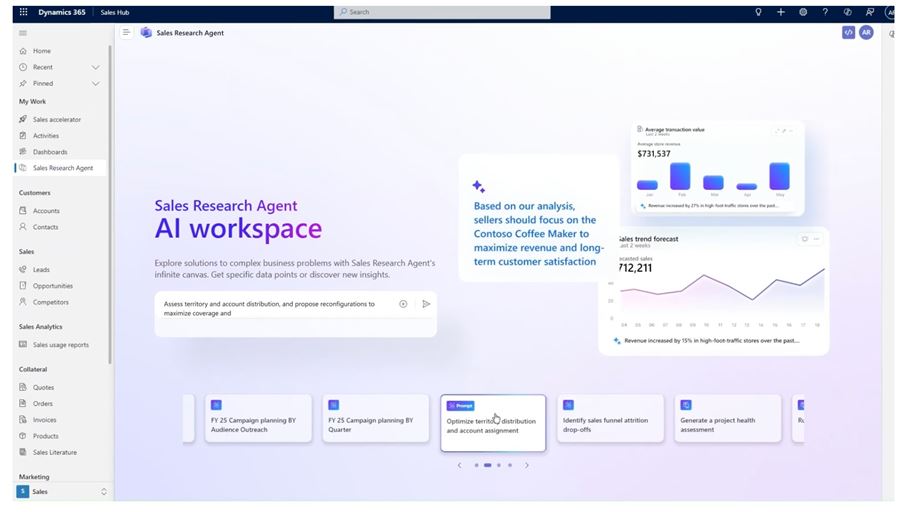Click the Revenue increased by 15% note
911x512 pixels.
tap(711, 341)
